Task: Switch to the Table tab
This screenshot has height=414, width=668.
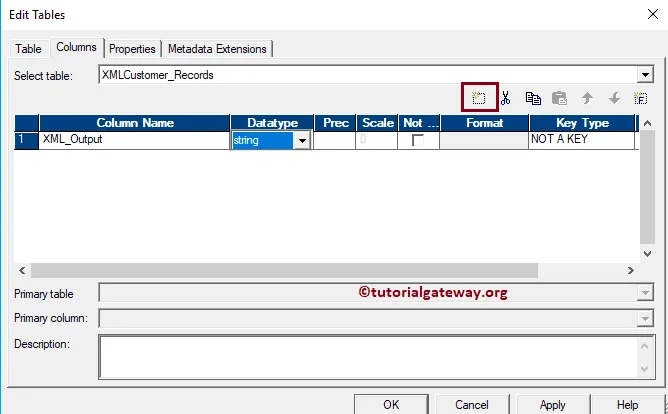Action: click(28, 49)
